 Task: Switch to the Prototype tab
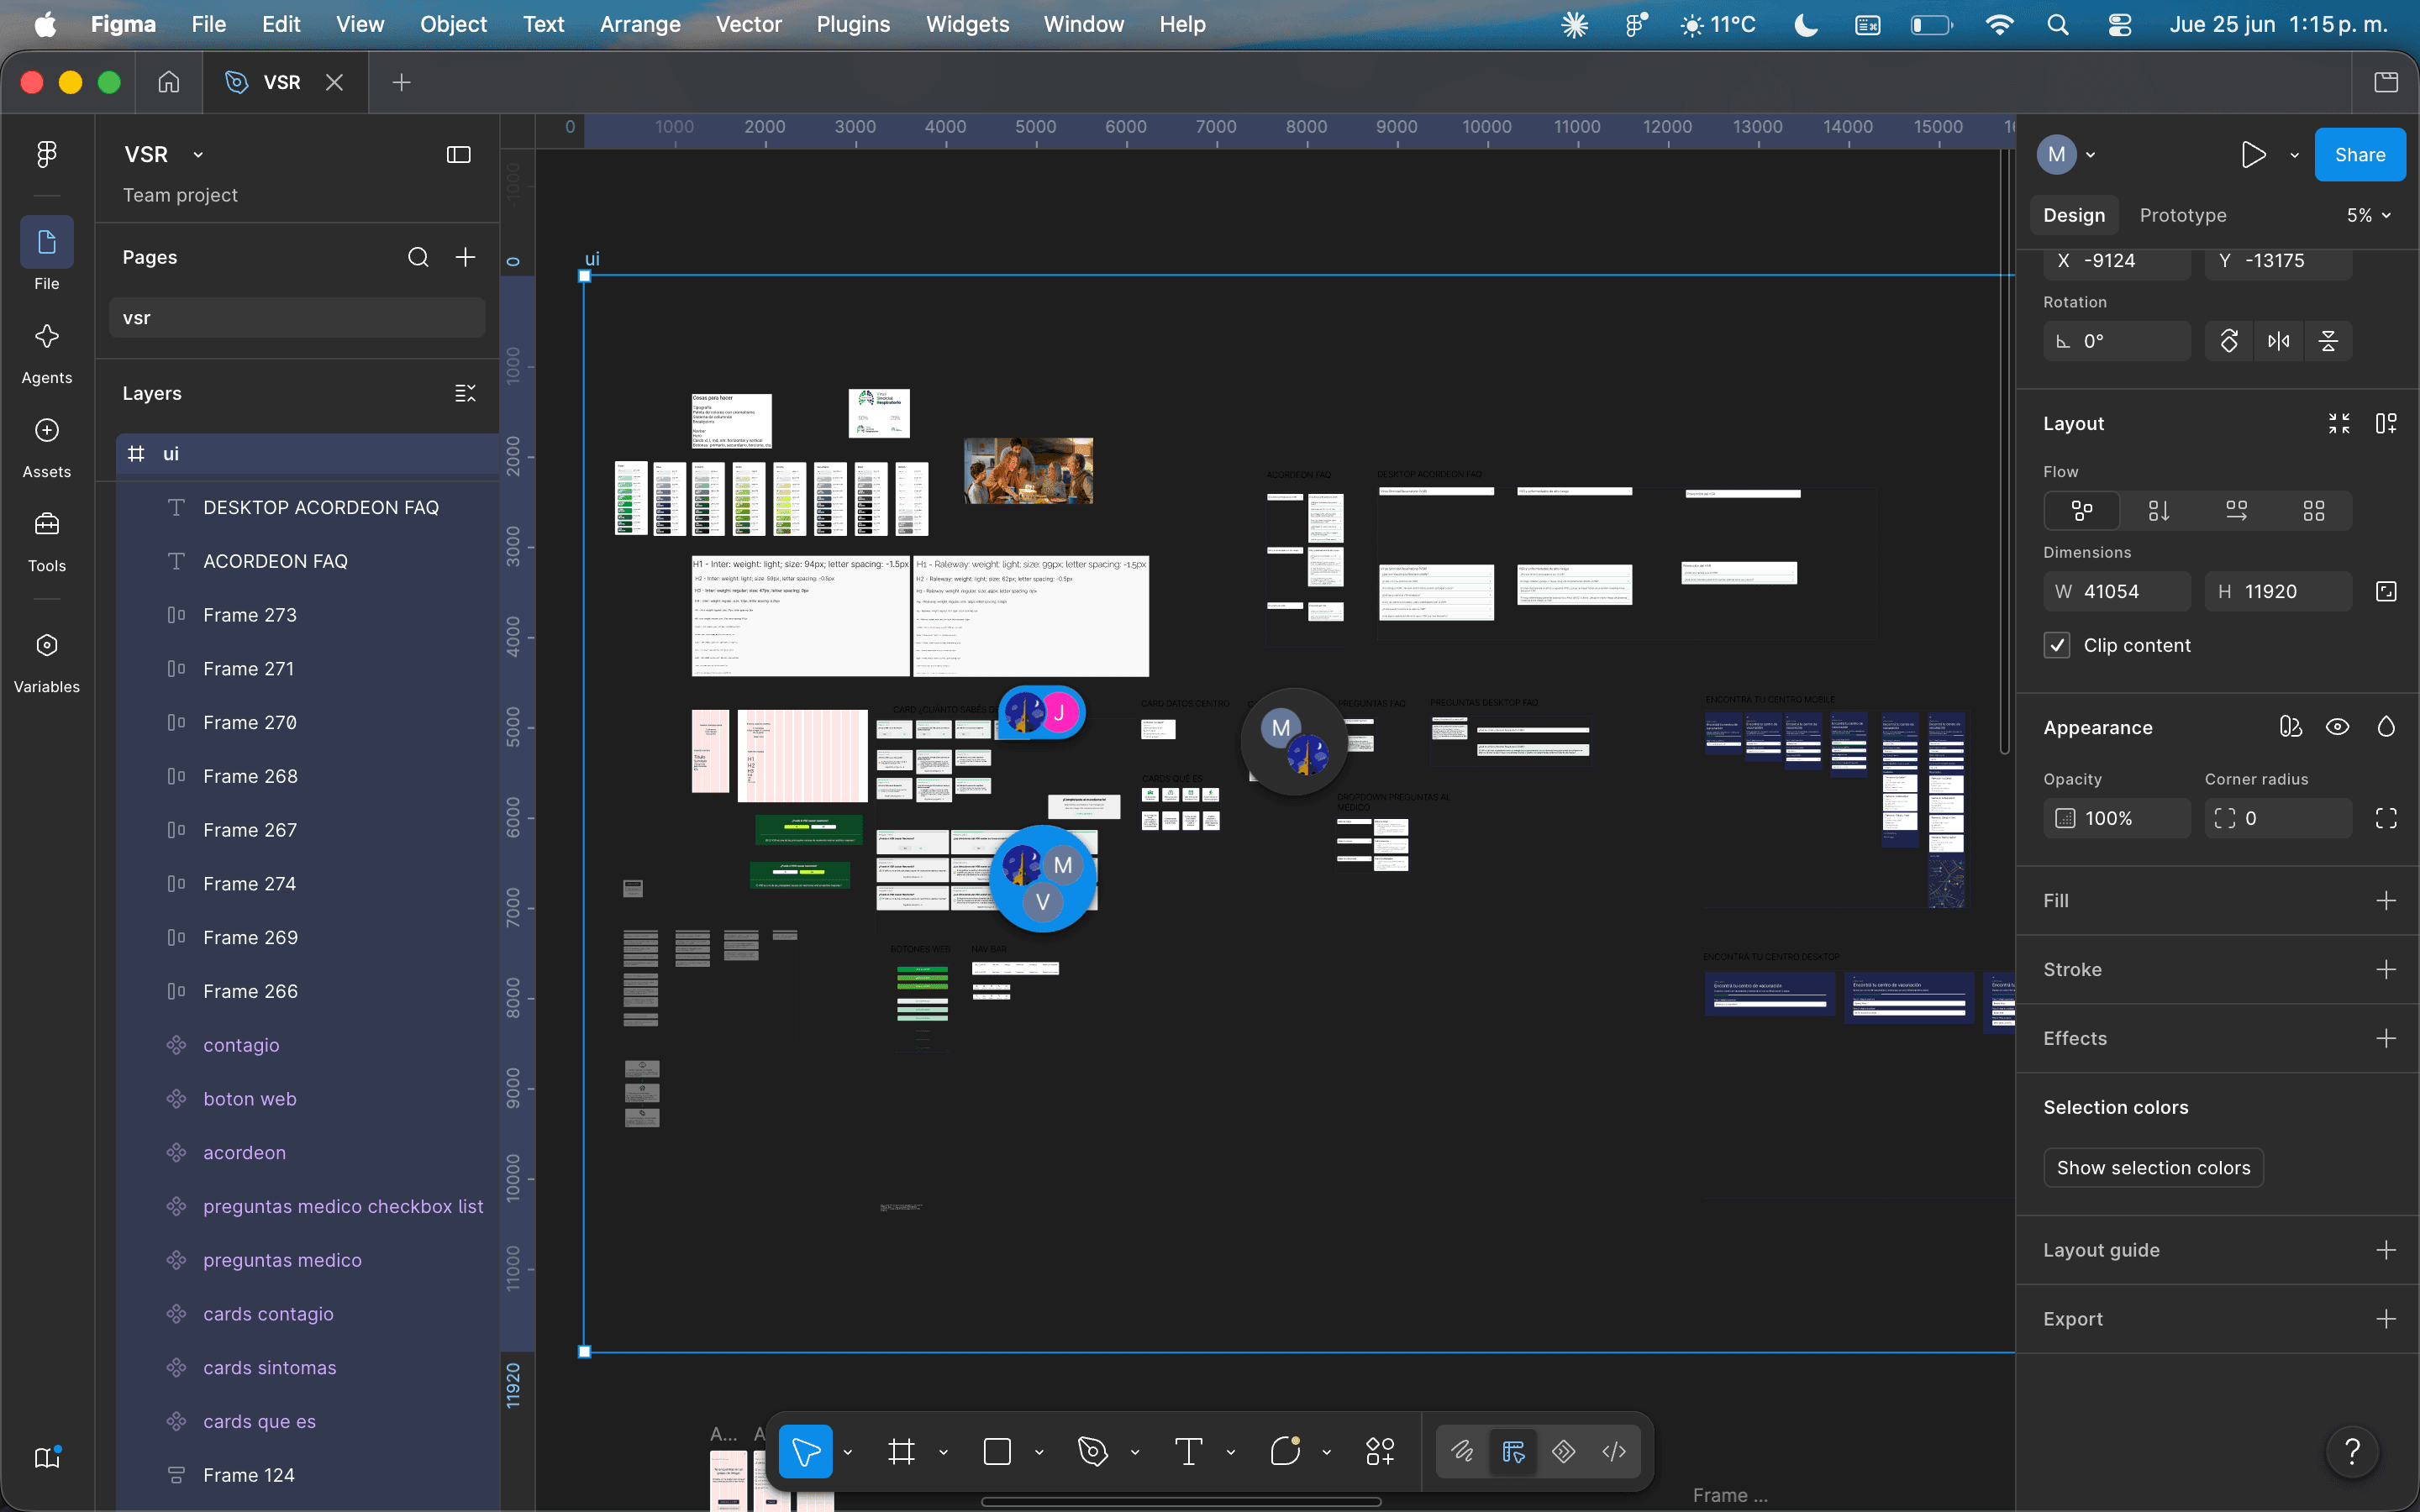[x=2183, y=215]
